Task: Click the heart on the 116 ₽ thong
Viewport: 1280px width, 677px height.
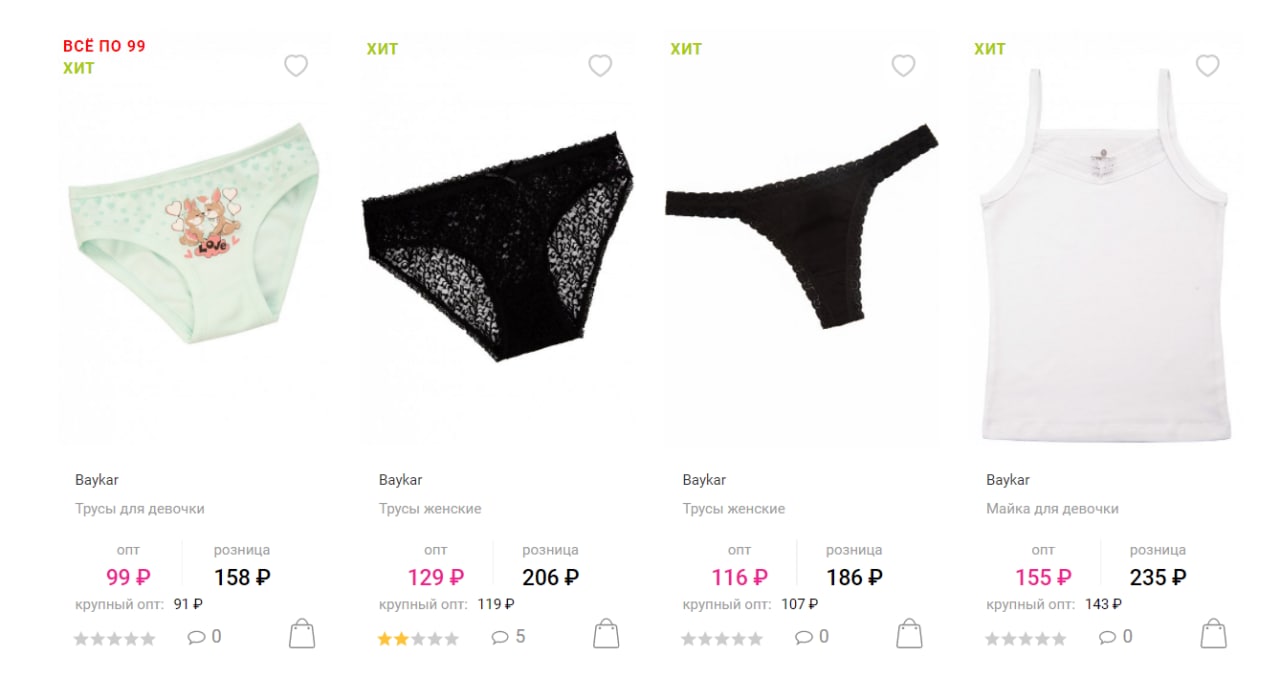Action: pos(903,66)
